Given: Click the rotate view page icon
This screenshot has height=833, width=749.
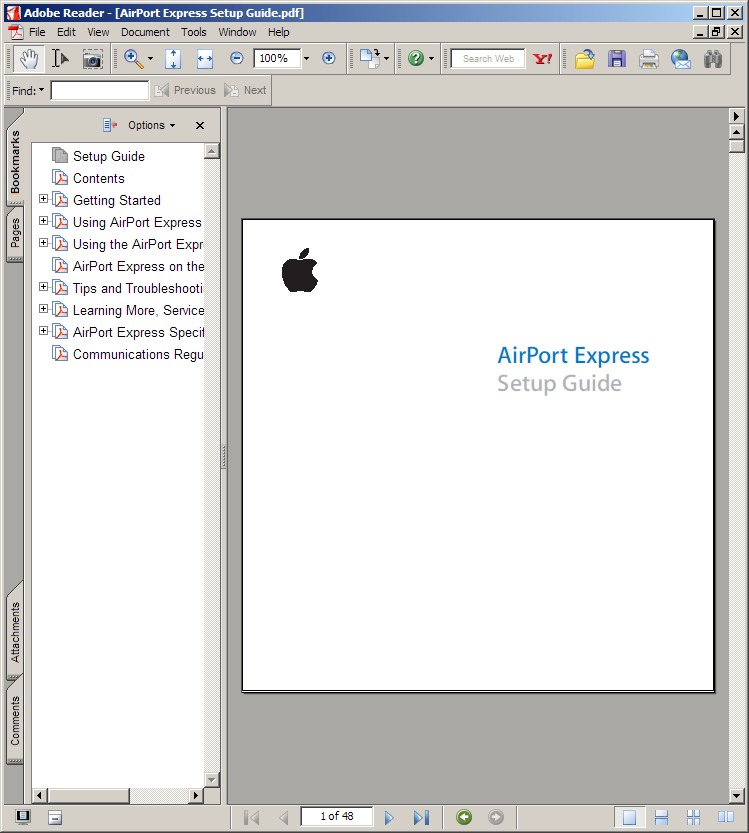Looking at the screenshot, I should (x=370, y=58).
